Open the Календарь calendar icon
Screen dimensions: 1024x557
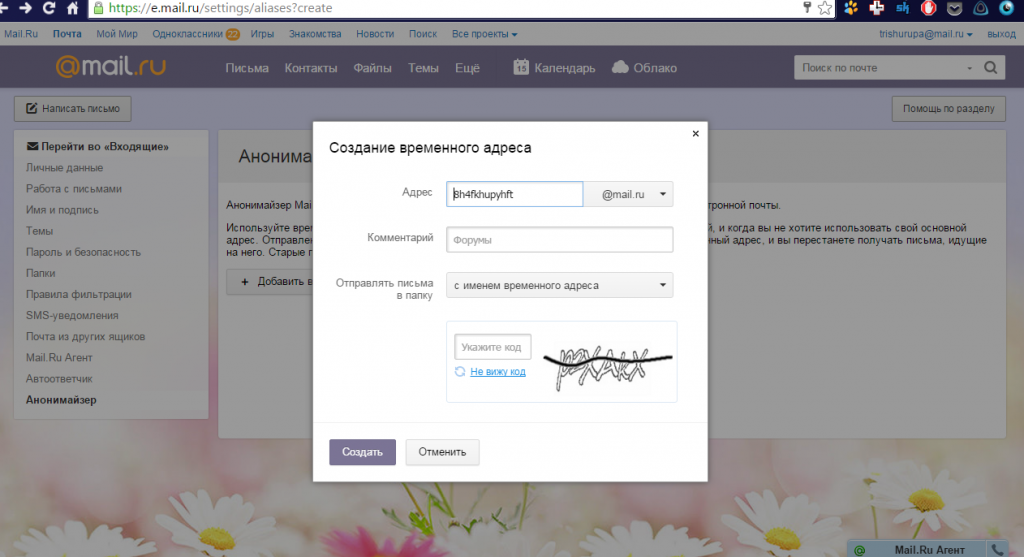coord(521,68)
